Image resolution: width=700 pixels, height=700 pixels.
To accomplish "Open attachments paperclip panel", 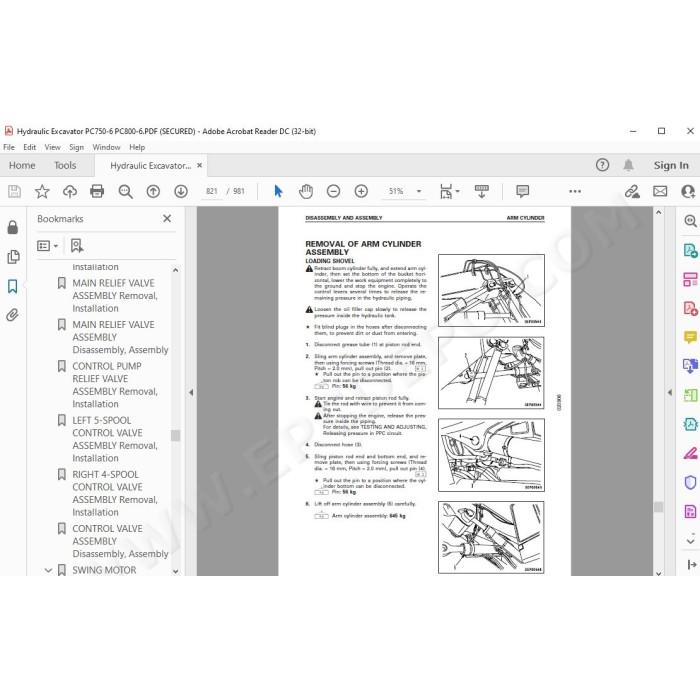I will [12, 315].
